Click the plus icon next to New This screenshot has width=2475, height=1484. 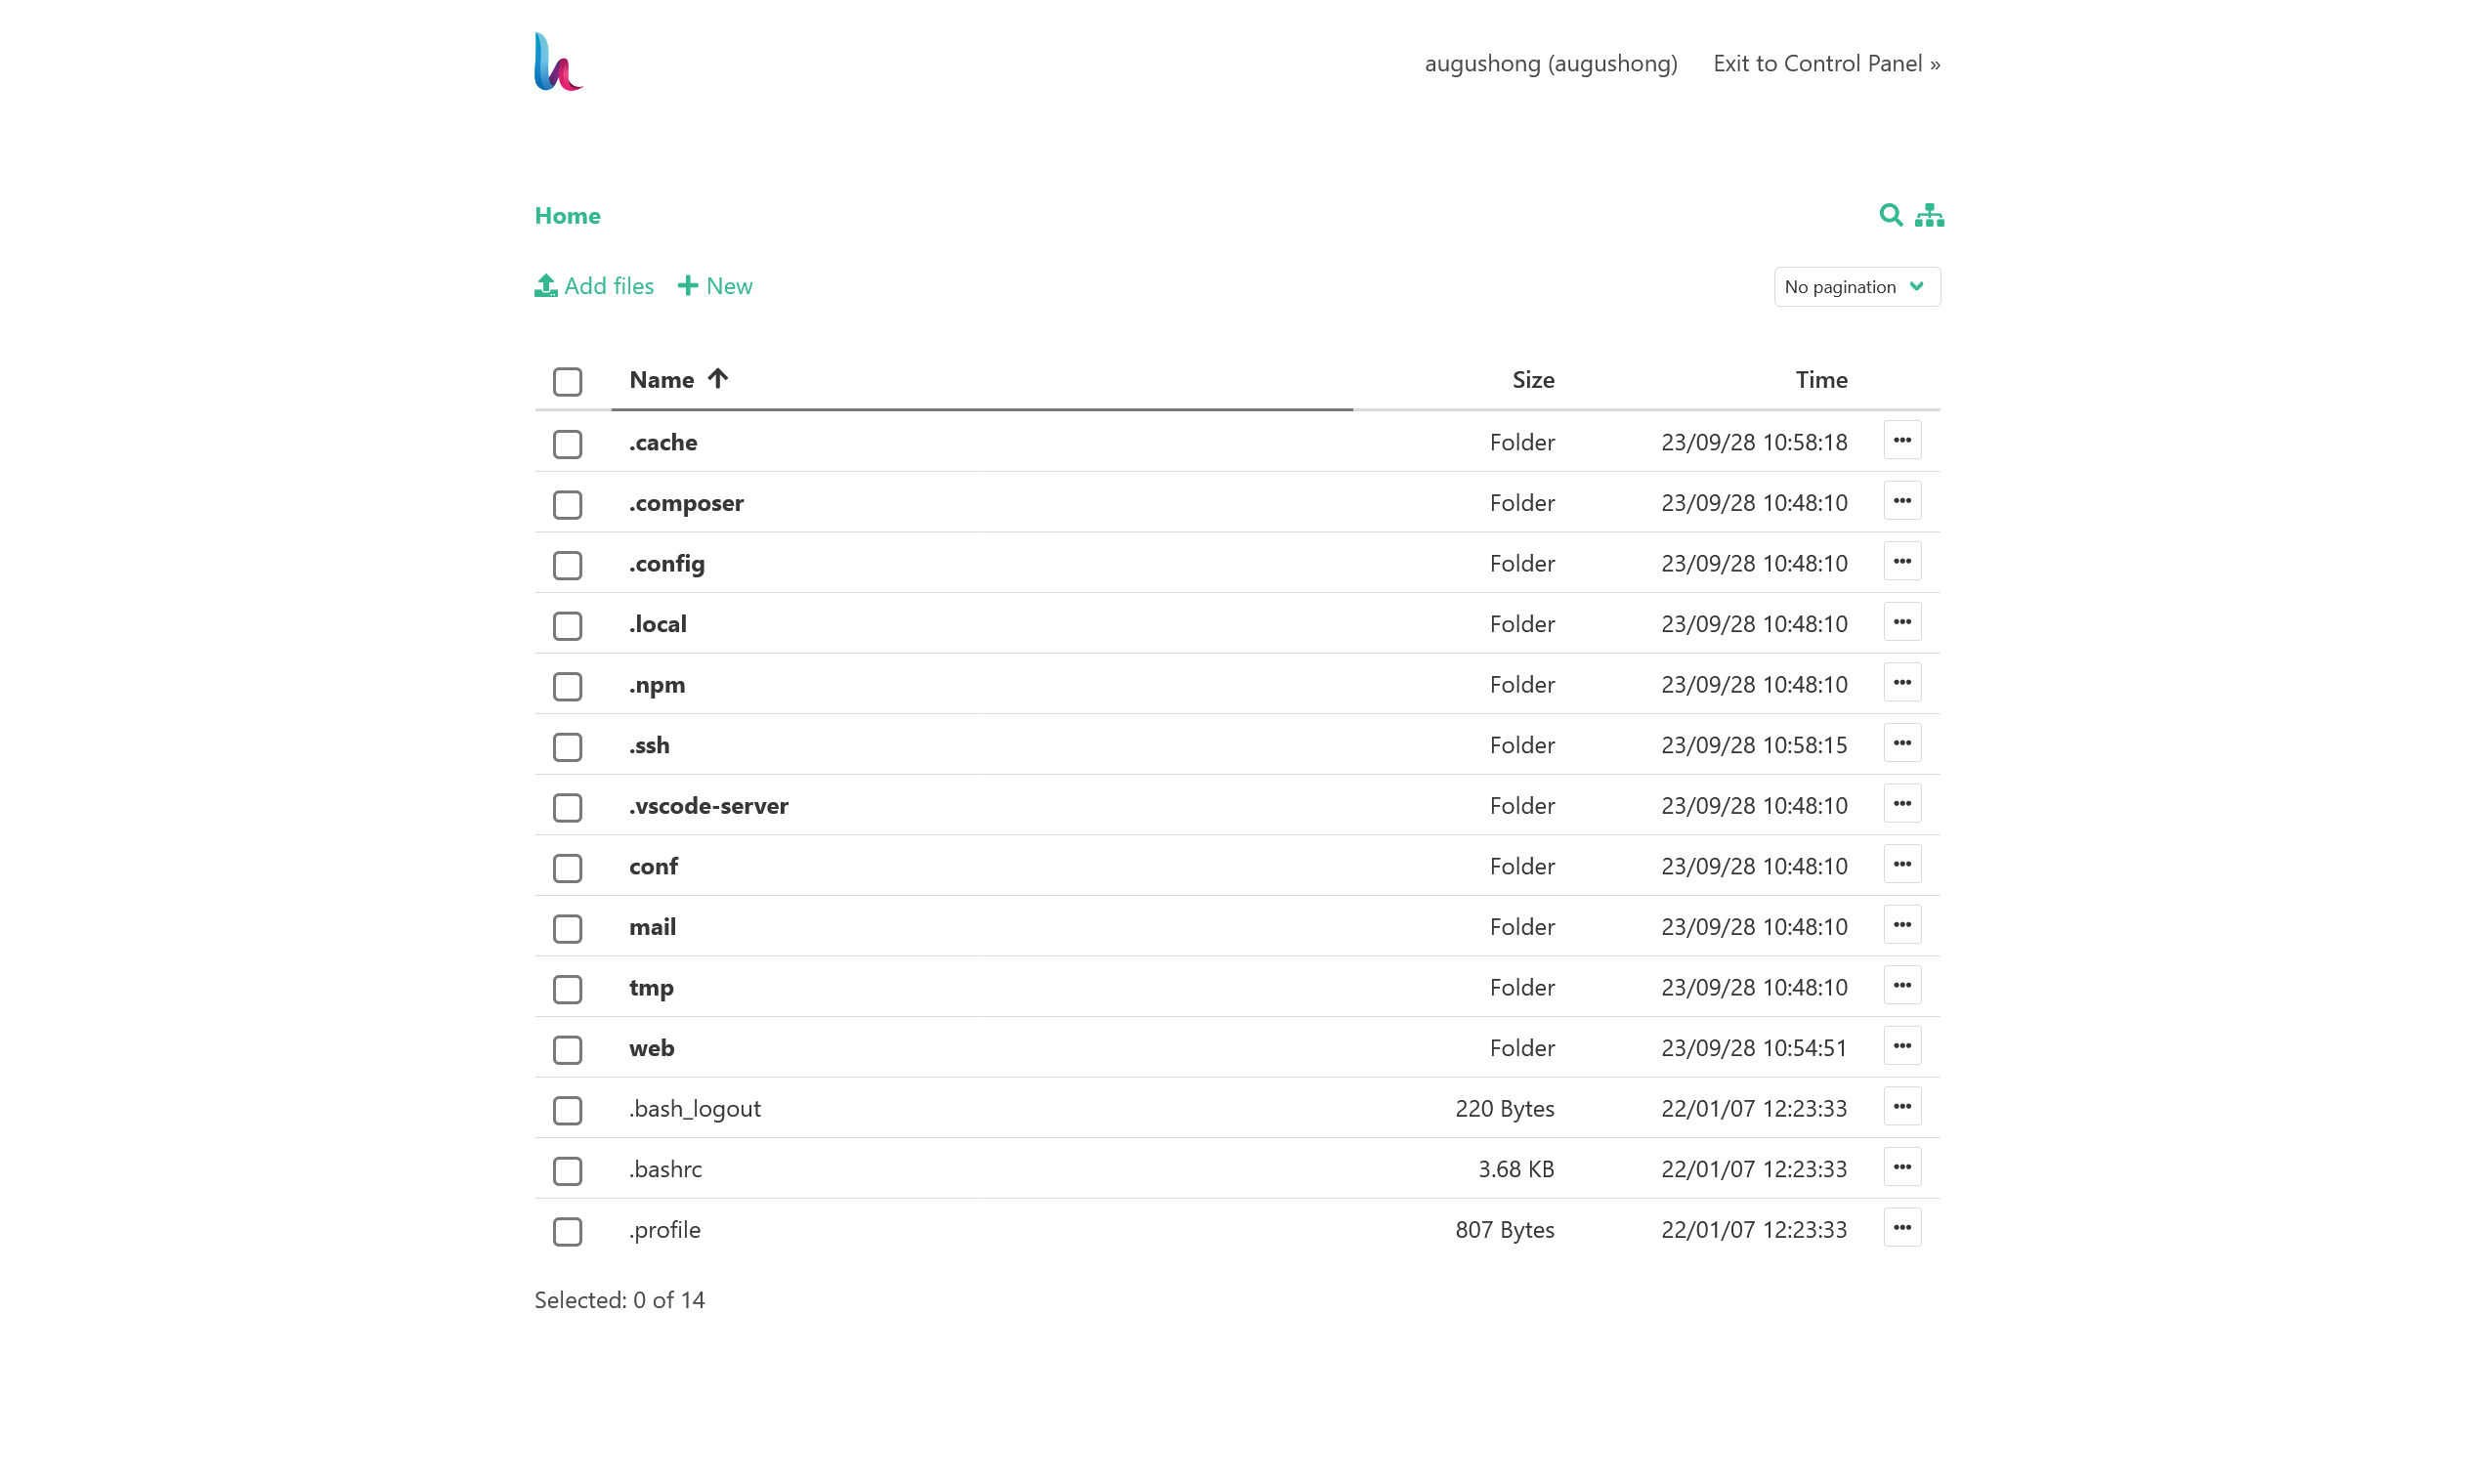[687, 286]
